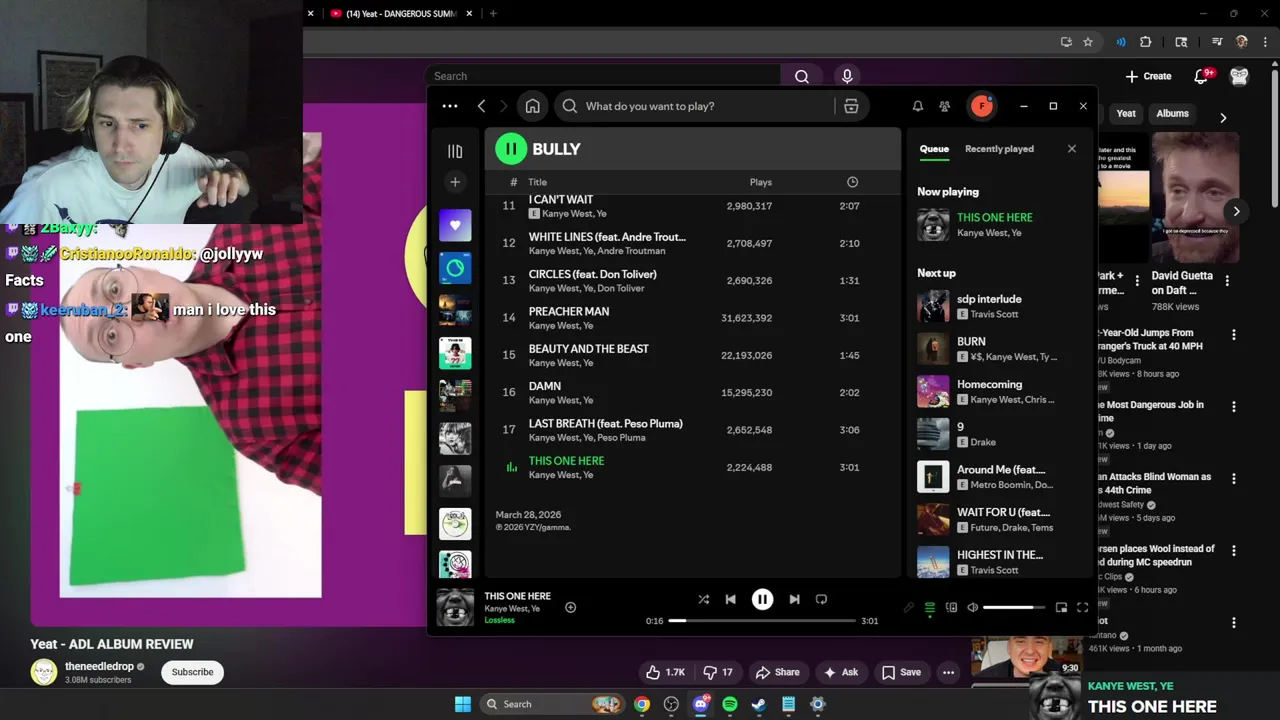1280x720 pixels.
Task: Sort tracks by duration clock icon
Action: pos(852,182)
